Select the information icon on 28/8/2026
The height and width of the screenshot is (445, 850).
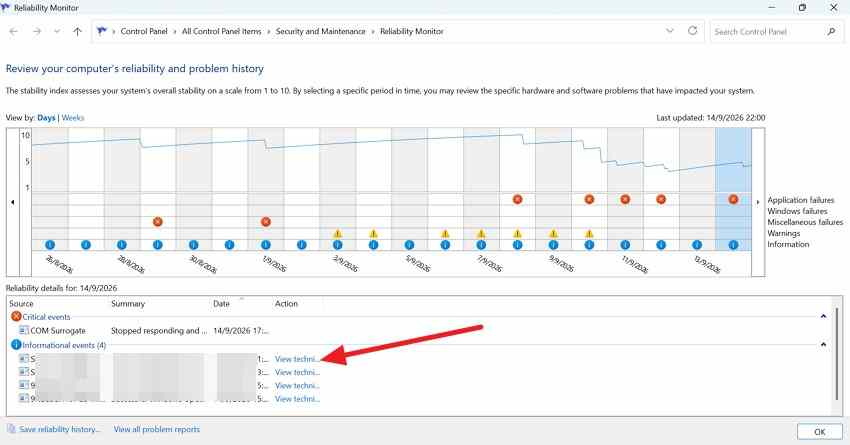122,245
